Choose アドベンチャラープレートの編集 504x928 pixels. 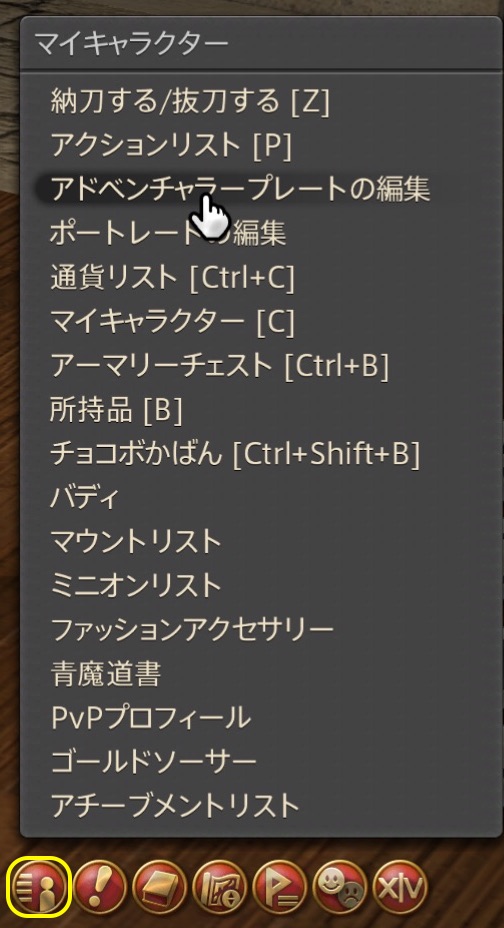(x=240, y=189)
